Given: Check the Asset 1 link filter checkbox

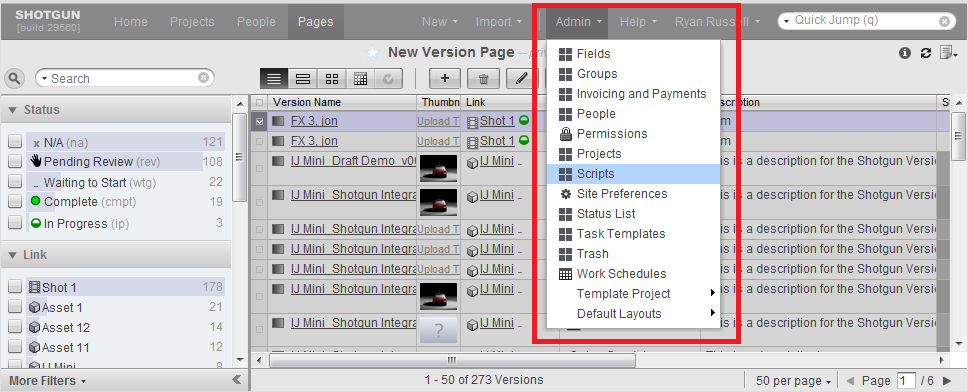Looking at the screenshot, I should coord(15,307).
